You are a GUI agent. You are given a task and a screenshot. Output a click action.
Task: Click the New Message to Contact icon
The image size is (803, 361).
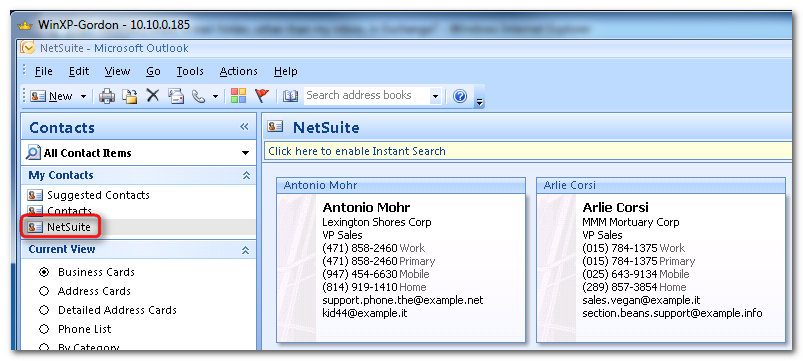(176, 96)
